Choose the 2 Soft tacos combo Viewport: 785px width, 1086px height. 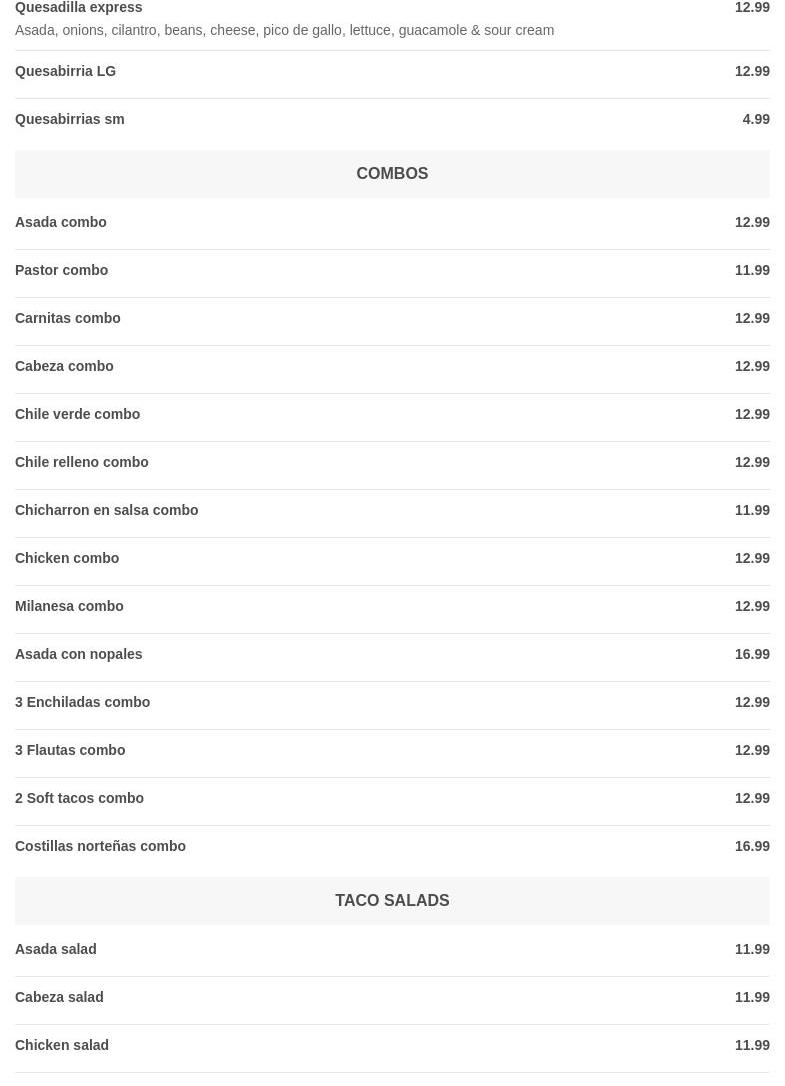(80, 798)
